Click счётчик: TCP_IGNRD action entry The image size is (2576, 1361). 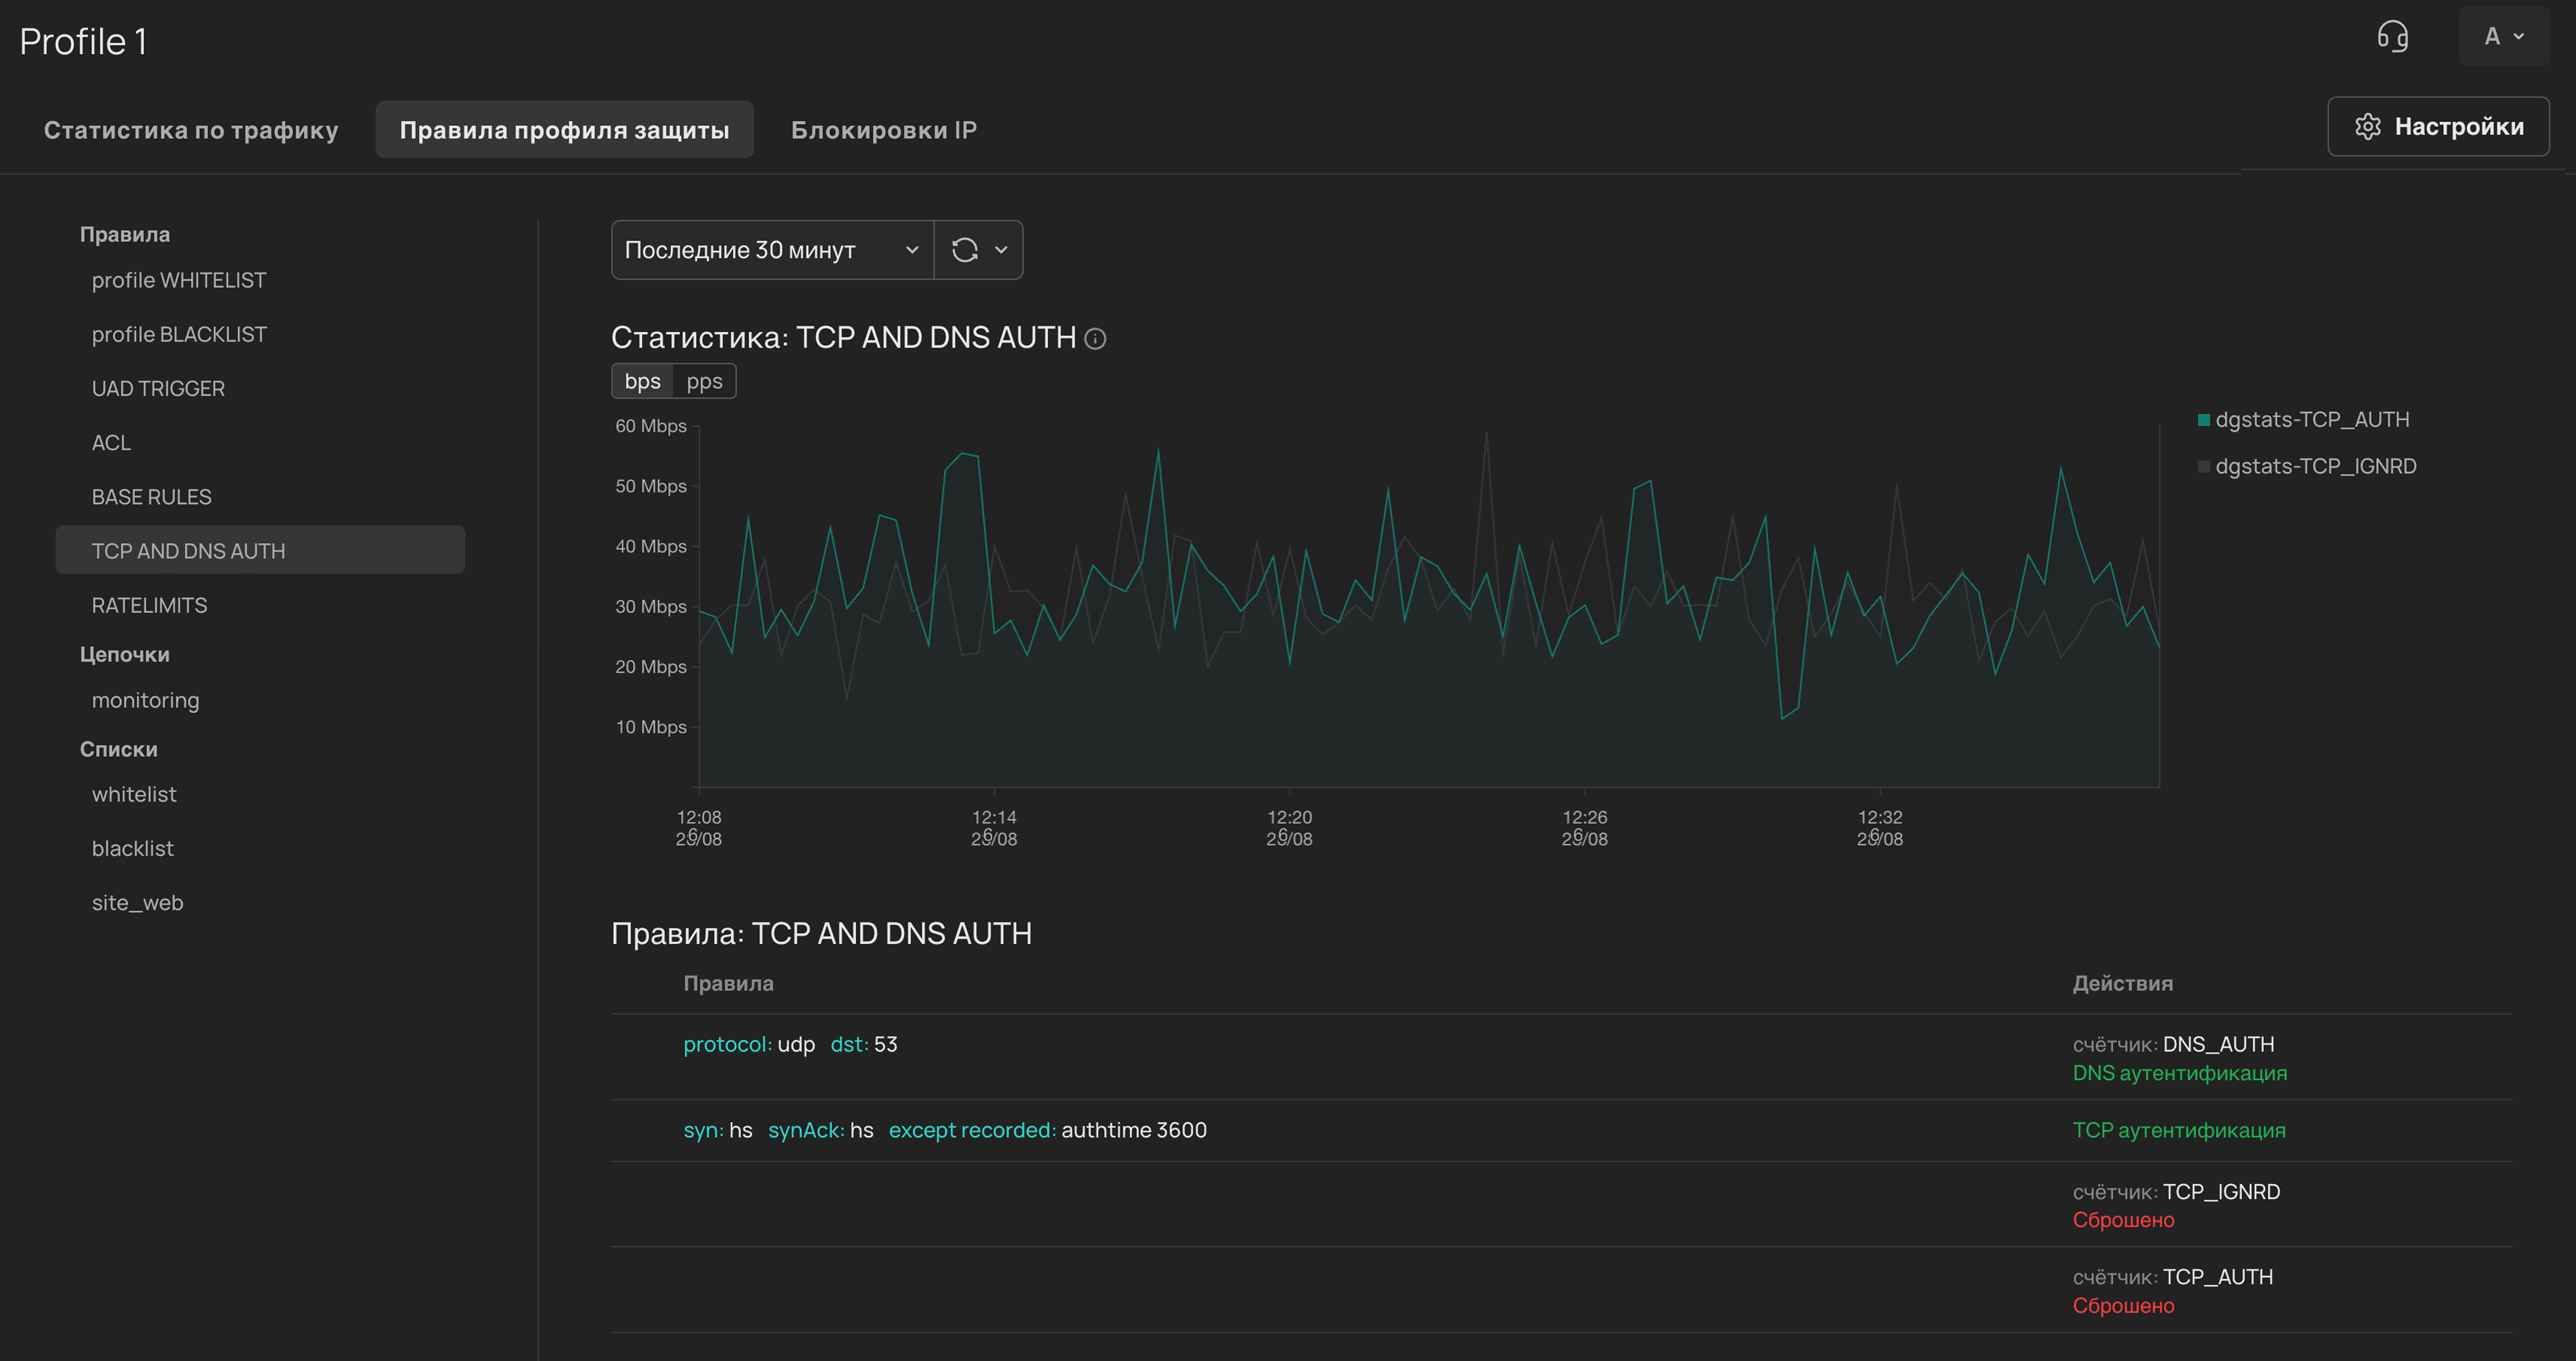(x=2176, y=1192)
